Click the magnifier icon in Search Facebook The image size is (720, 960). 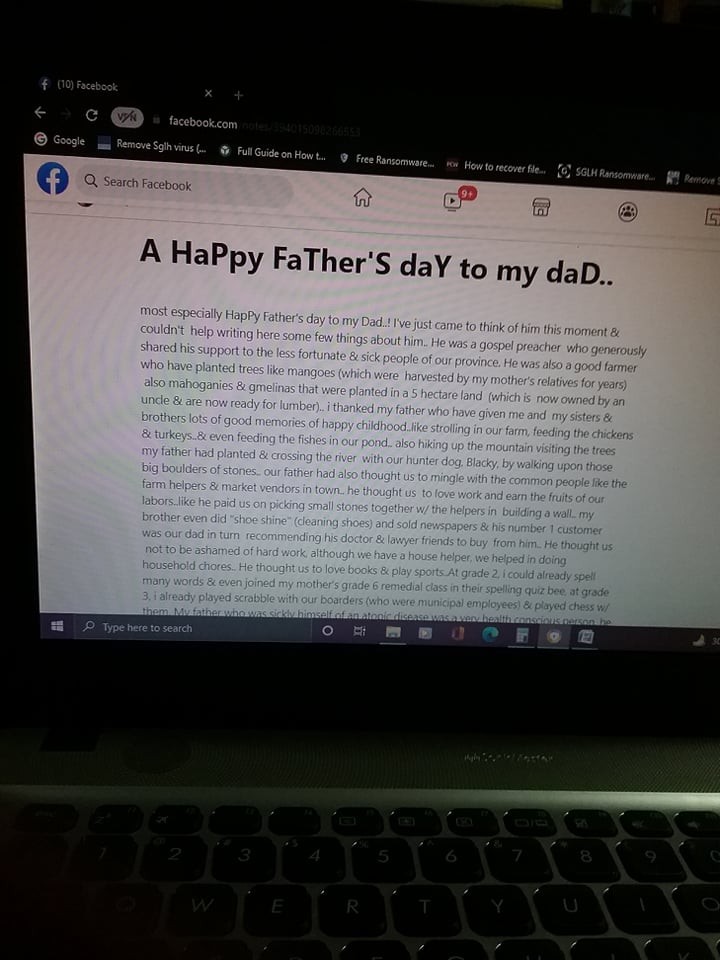(x=91, y=180)
